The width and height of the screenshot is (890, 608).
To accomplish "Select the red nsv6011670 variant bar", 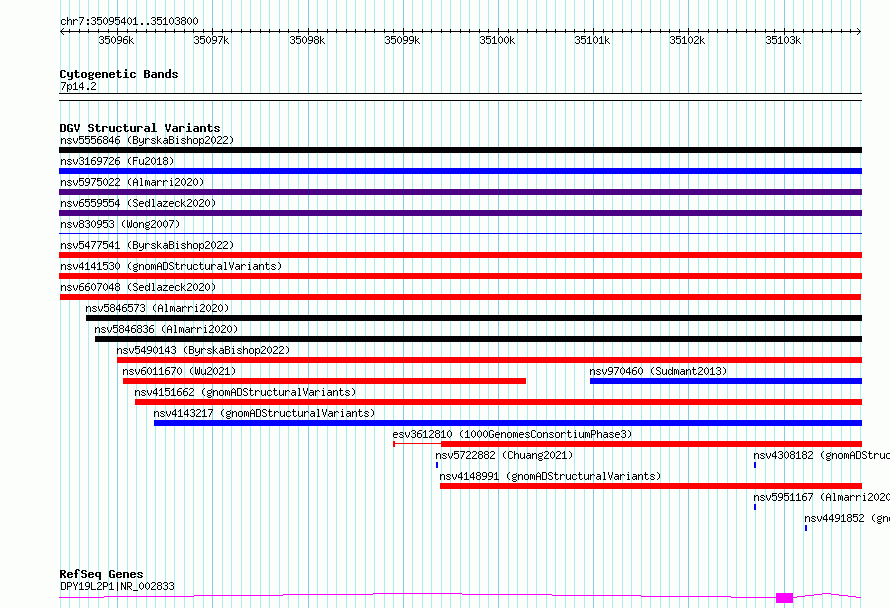I will click(325, 381).
